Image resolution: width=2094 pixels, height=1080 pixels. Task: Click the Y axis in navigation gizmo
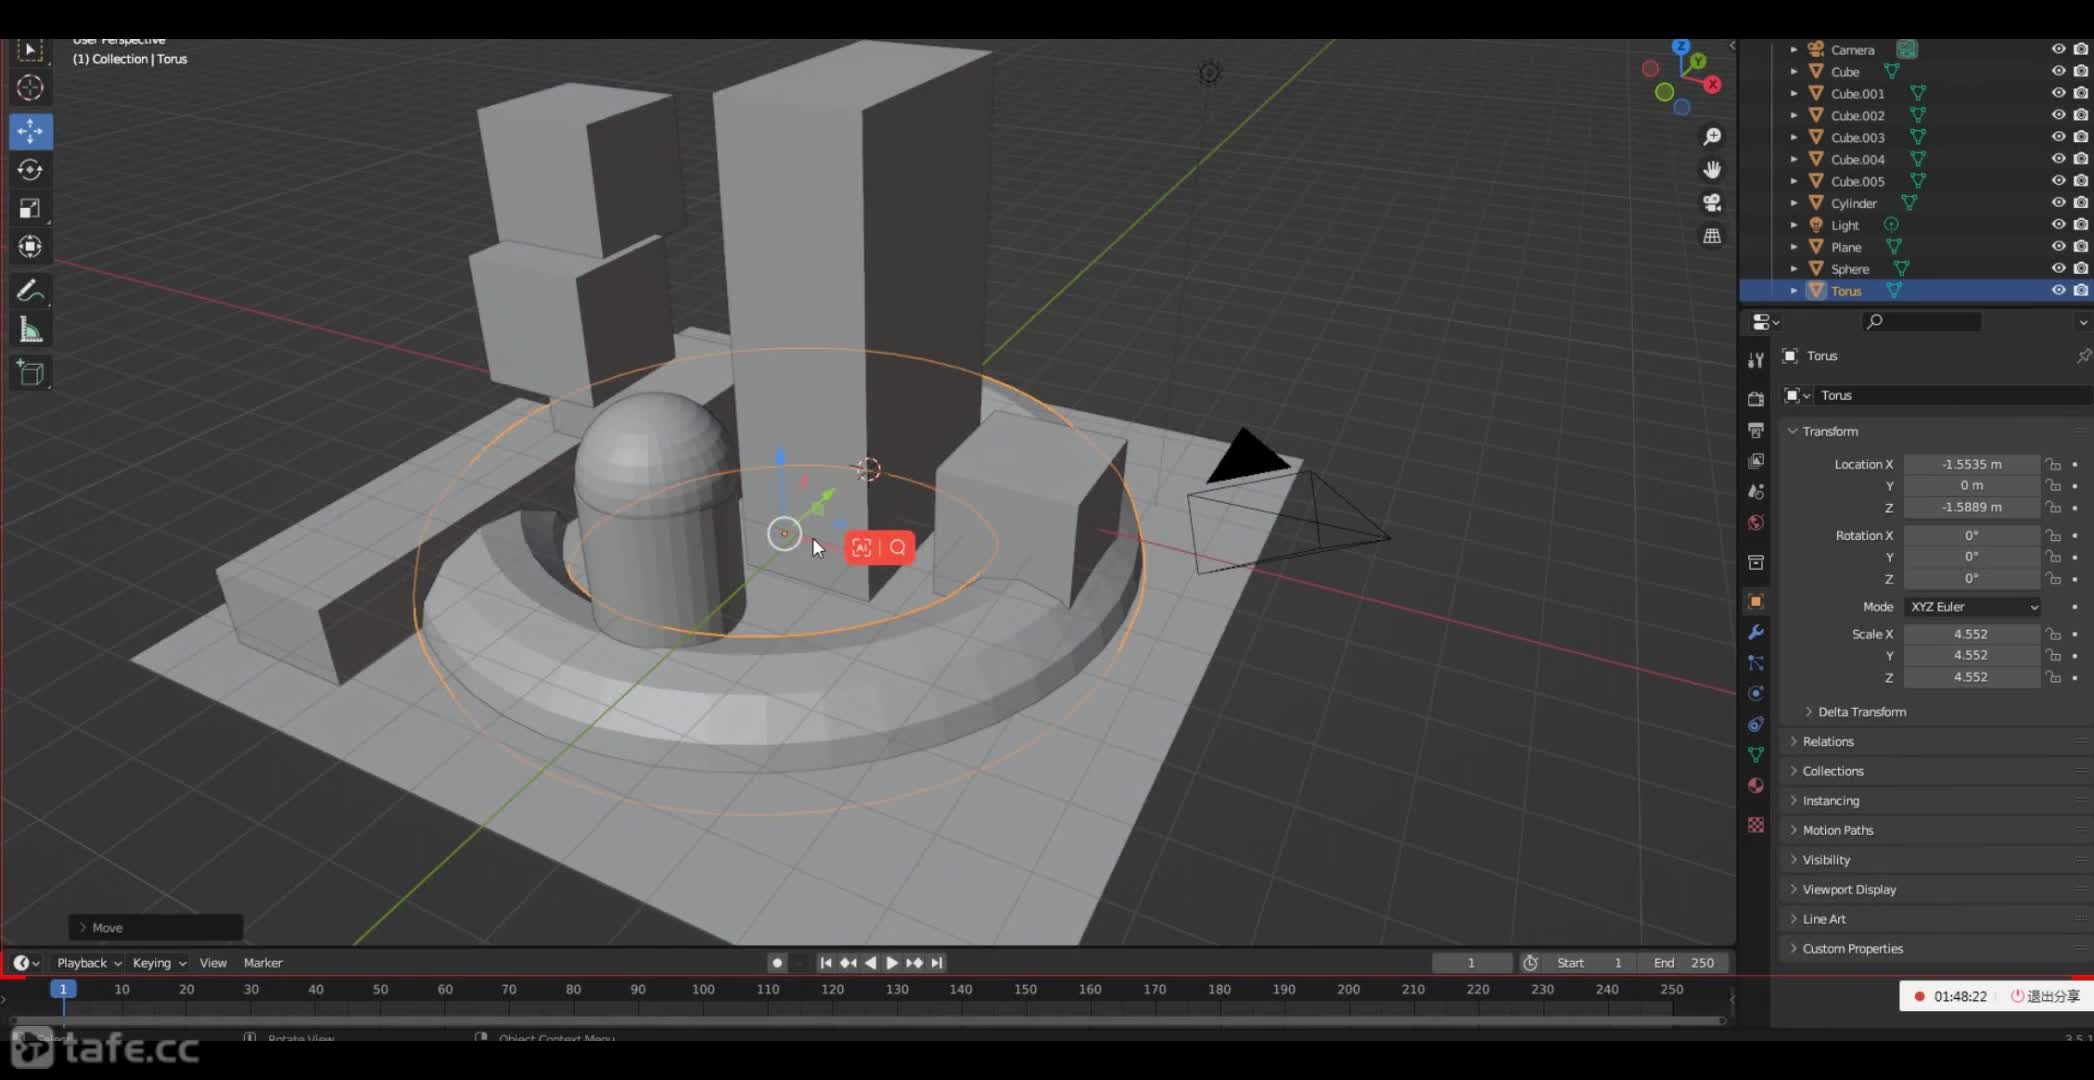1698,62
